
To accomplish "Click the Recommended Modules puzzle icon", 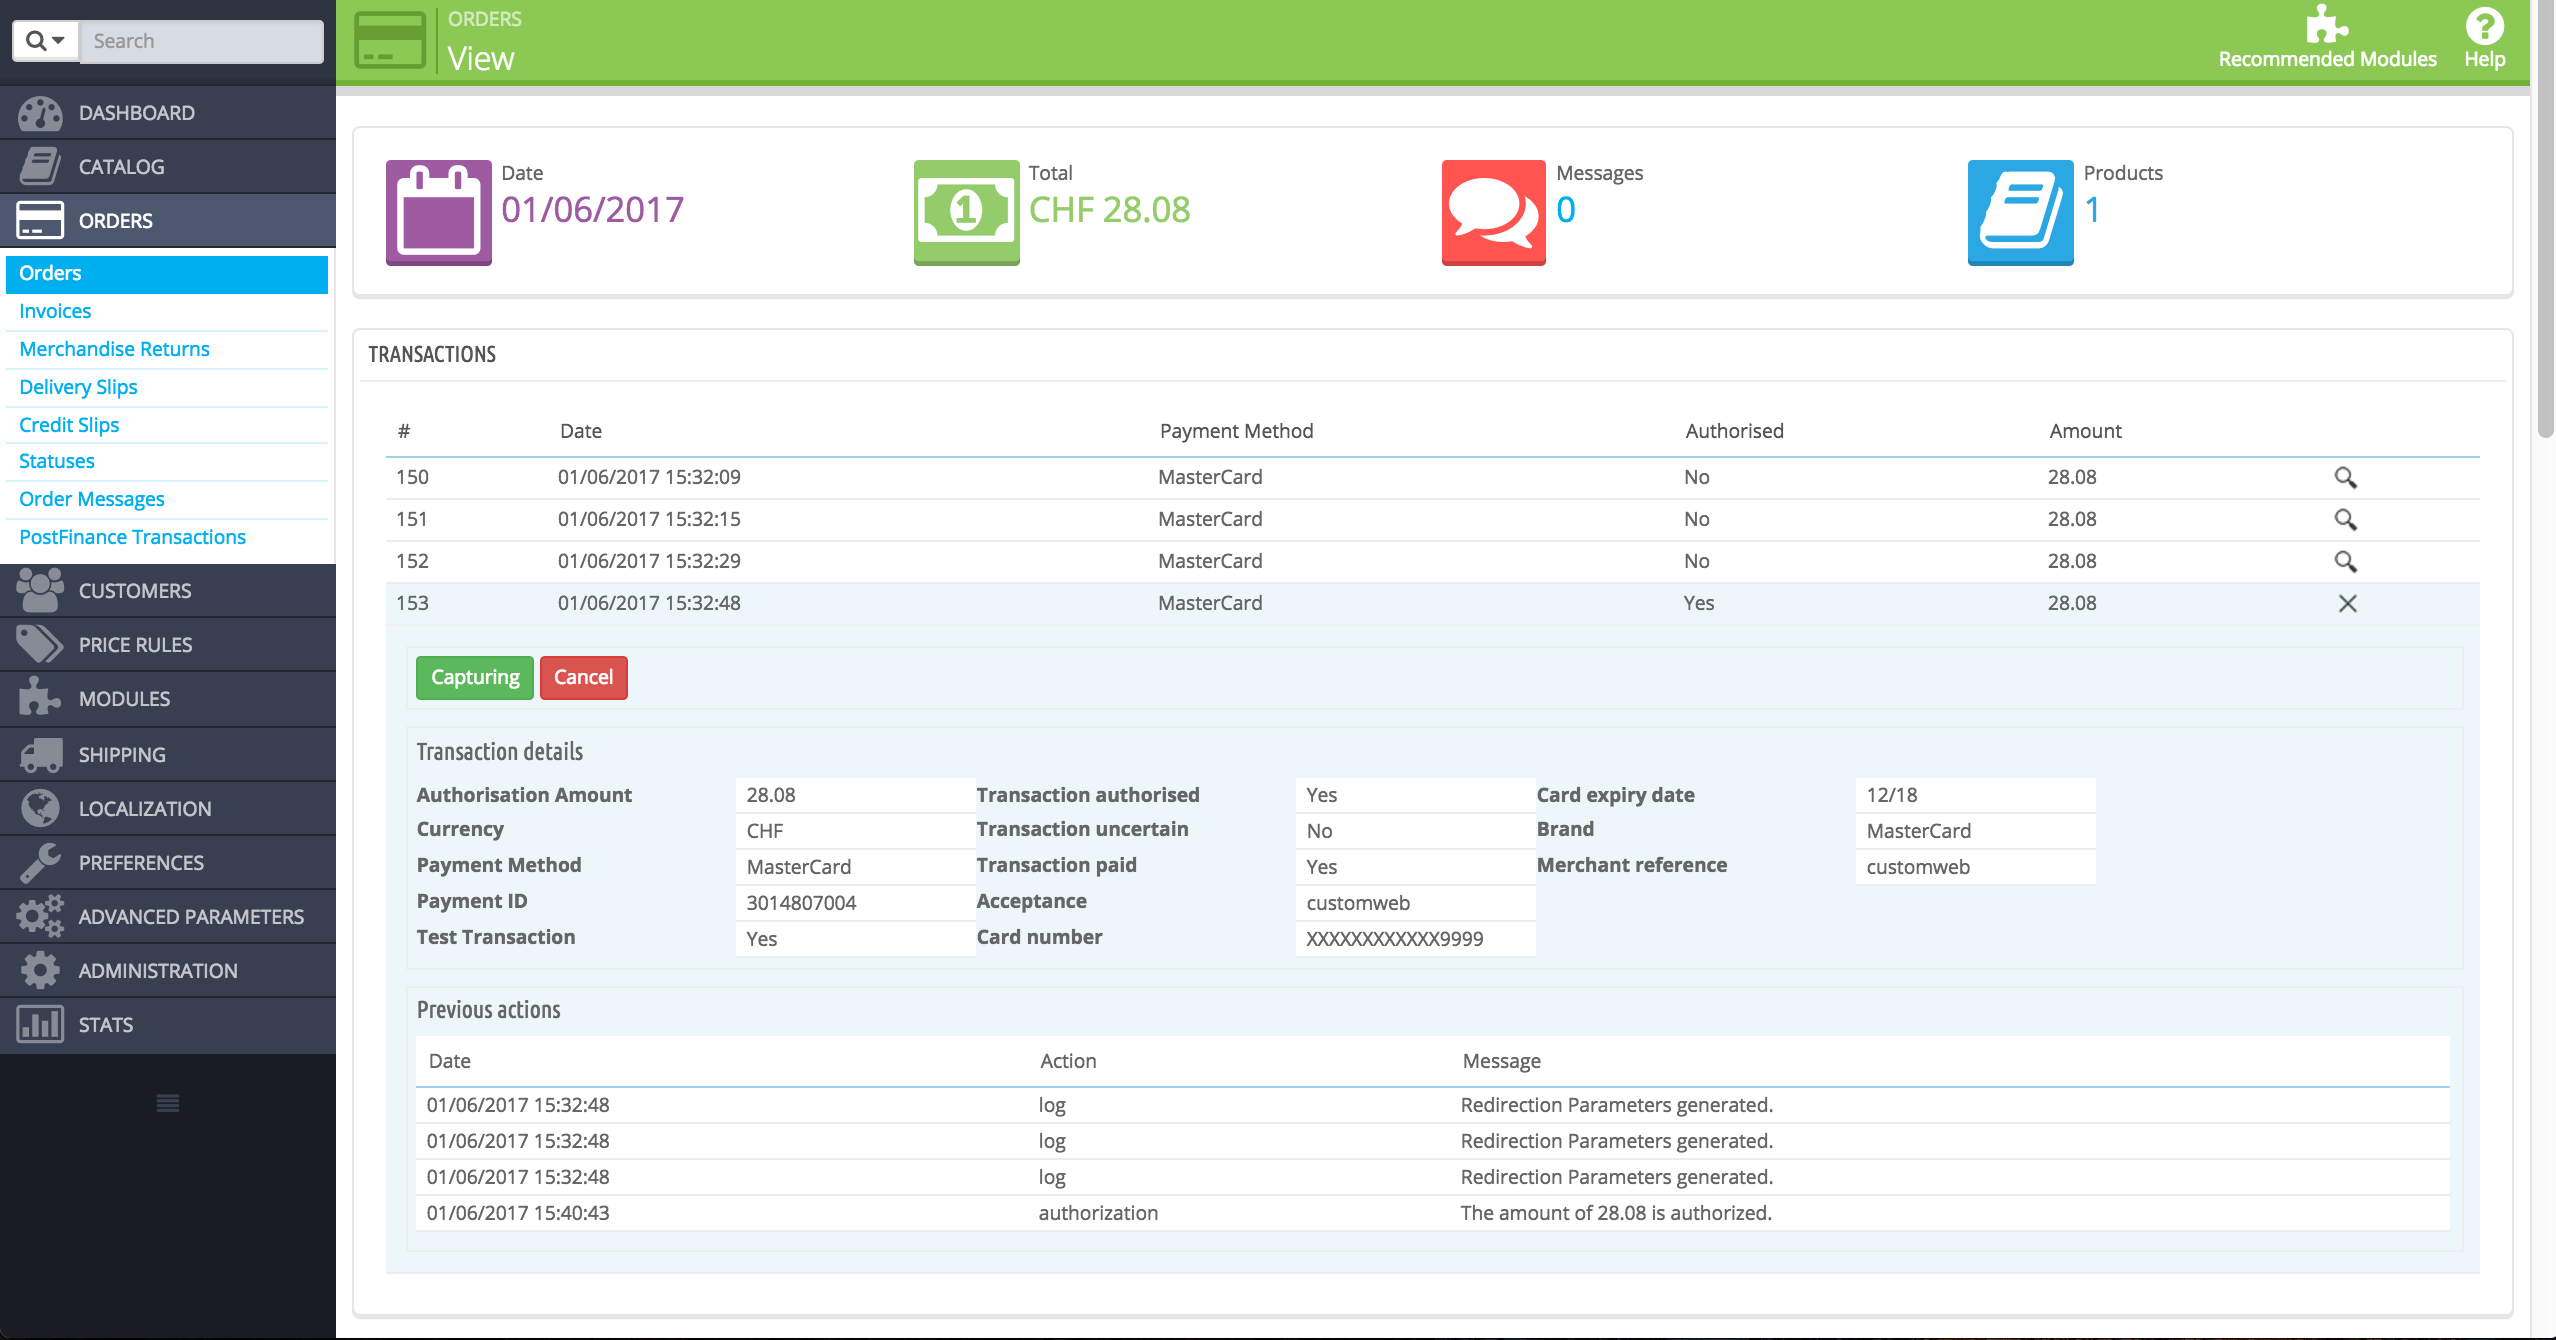I will tap(2326, 26).
